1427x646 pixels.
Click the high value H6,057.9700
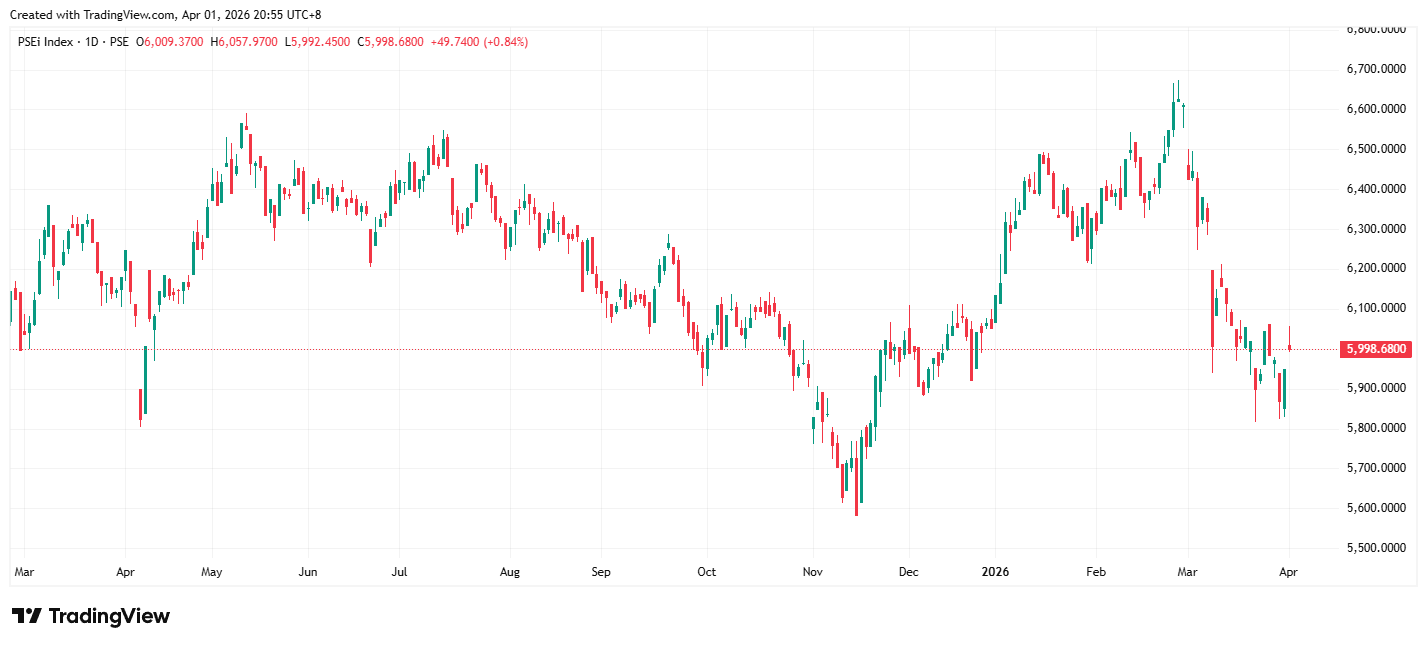244,42
